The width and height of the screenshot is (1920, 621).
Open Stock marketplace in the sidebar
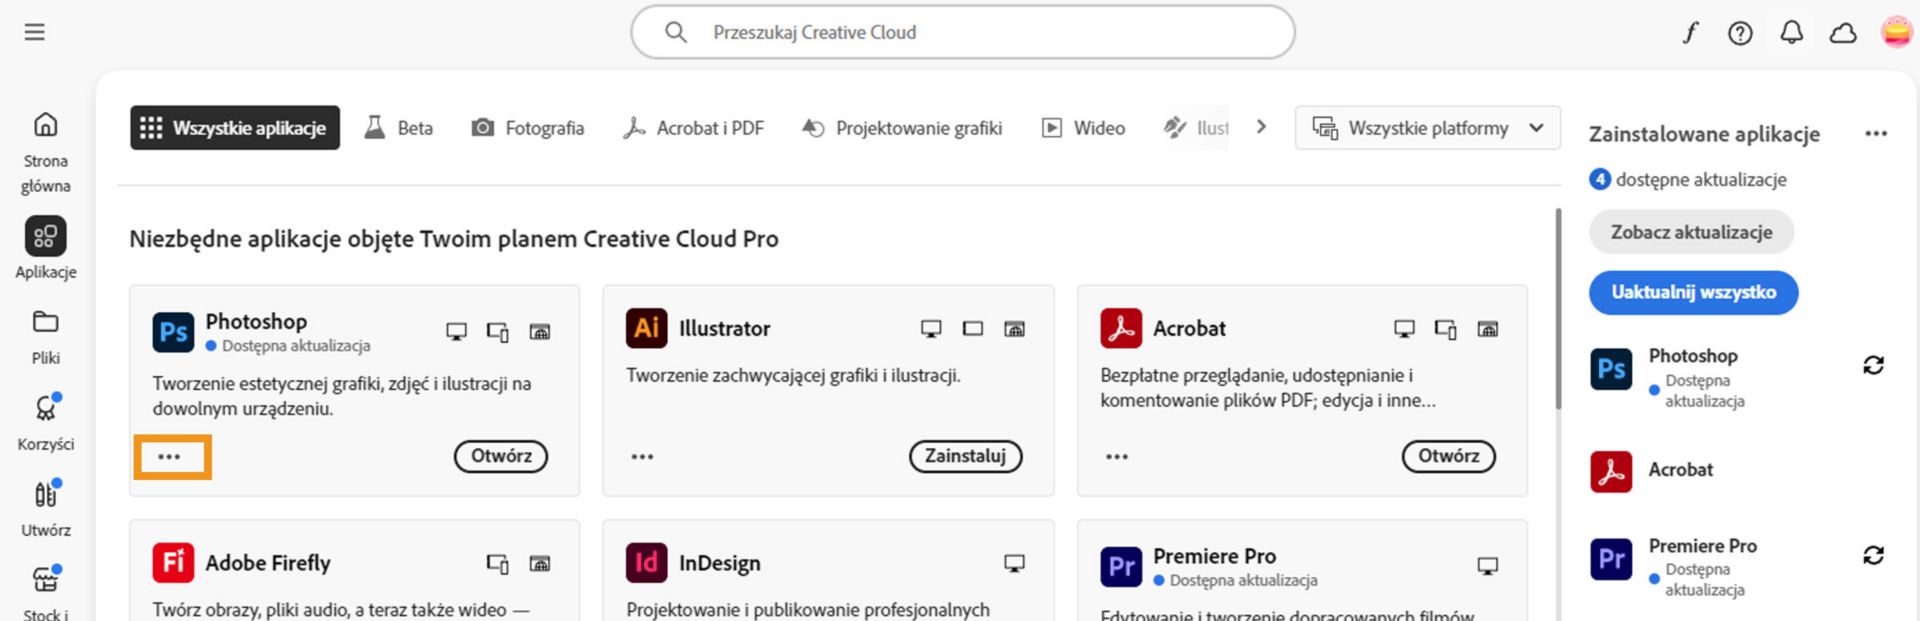(46, 592)
